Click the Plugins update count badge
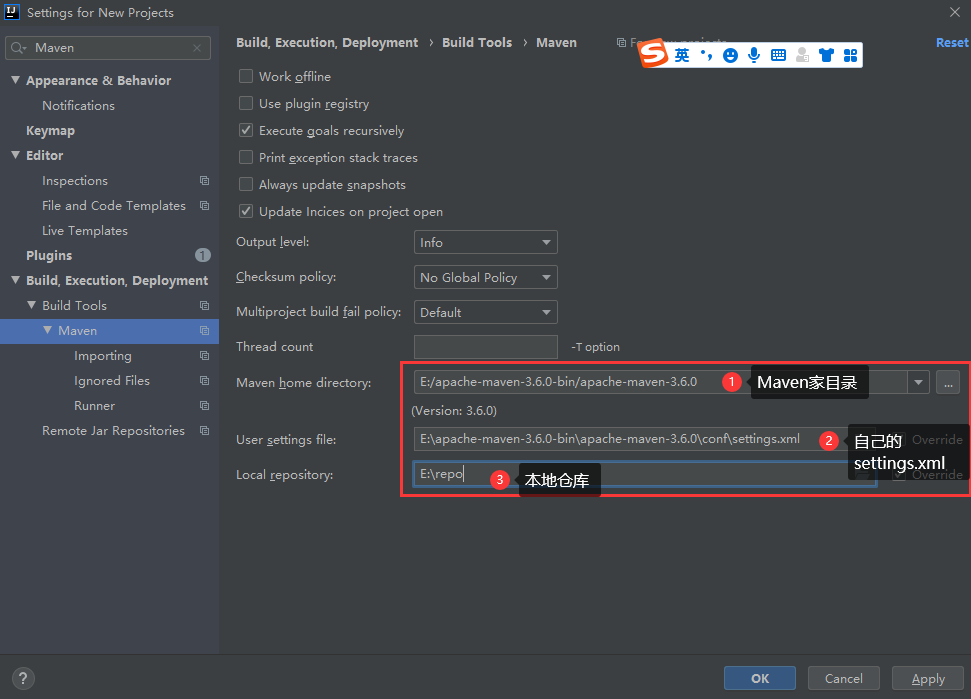This screenshot has width=971, height=699. pyautogui.click(x=202, y=255)
